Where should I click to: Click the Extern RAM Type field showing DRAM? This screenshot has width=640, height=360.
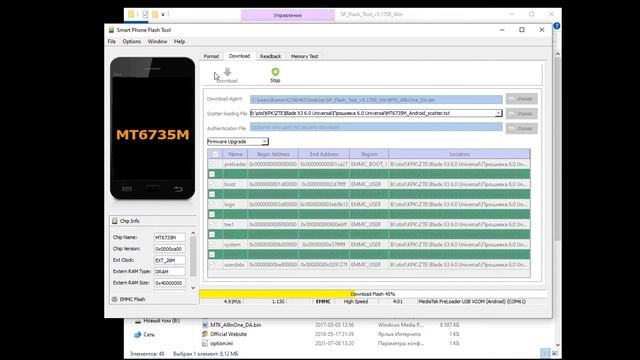click(169, 271)
